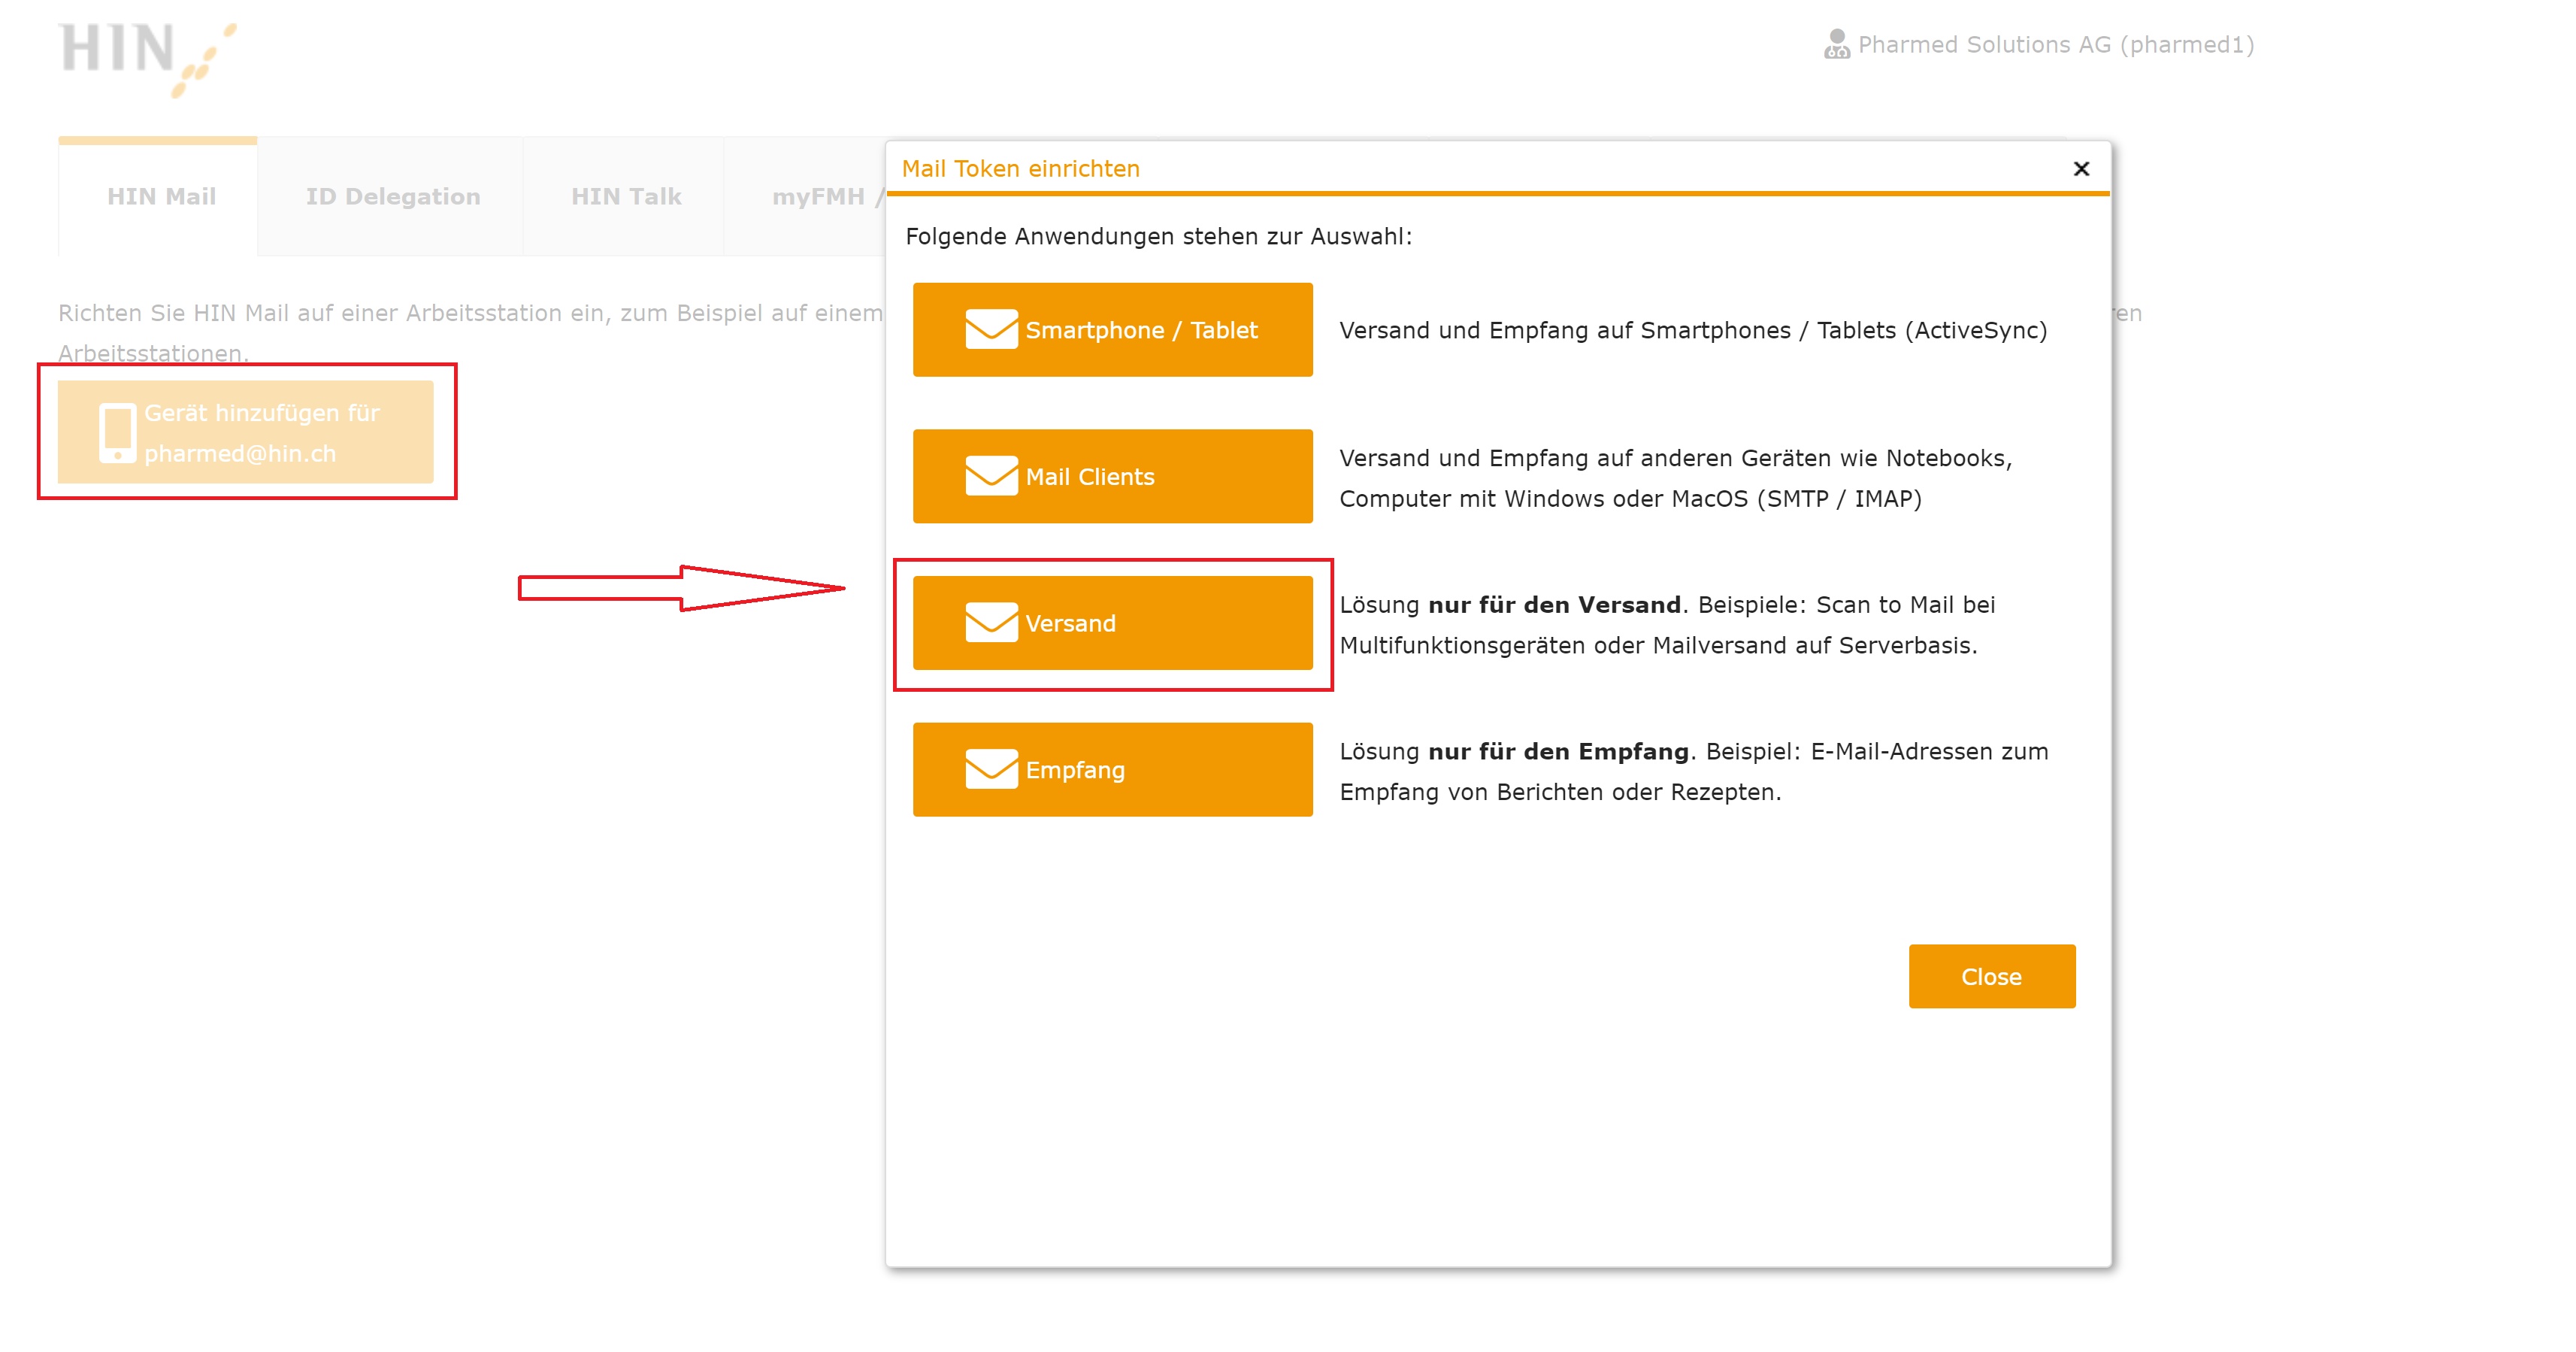This screenshot has height=1352, width=2576.
Task: Choose the Versand option
Action: [1112, 623]
